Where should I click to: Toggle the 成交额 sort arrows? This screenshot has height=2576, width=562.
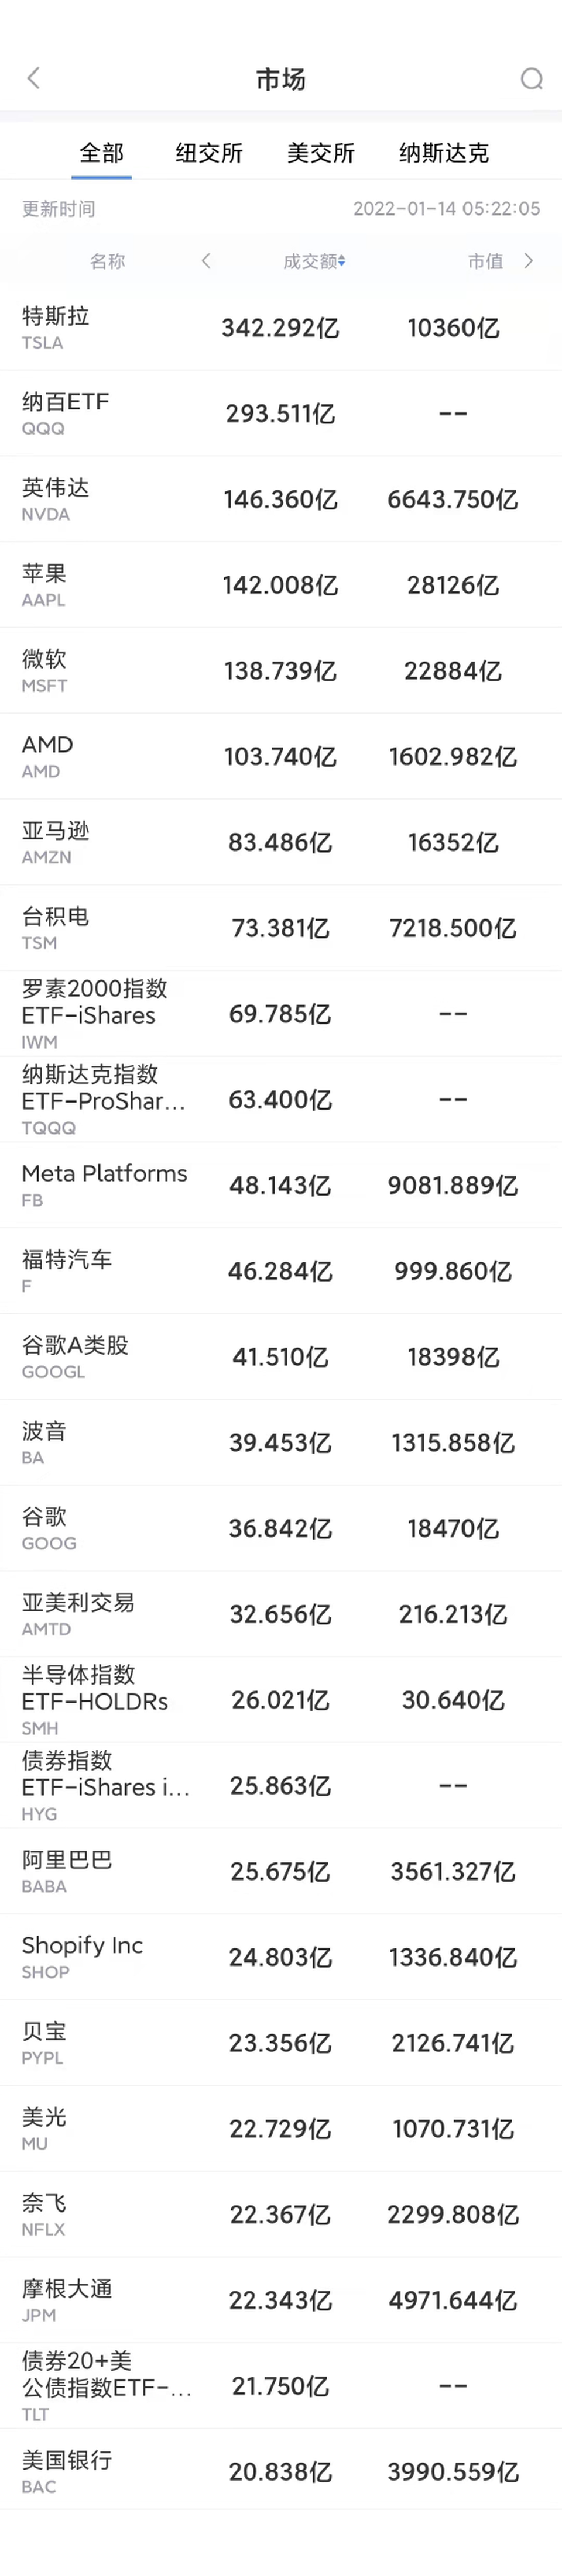342,261
